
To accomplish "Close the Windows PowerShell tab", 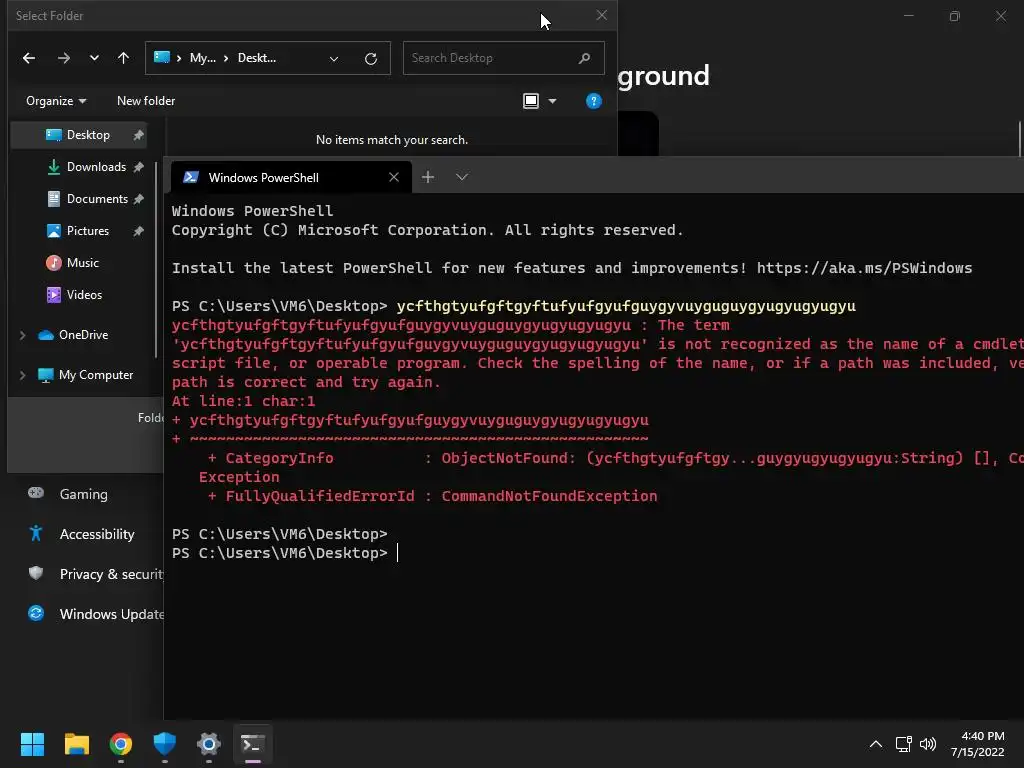I will [x=394, y=178].
